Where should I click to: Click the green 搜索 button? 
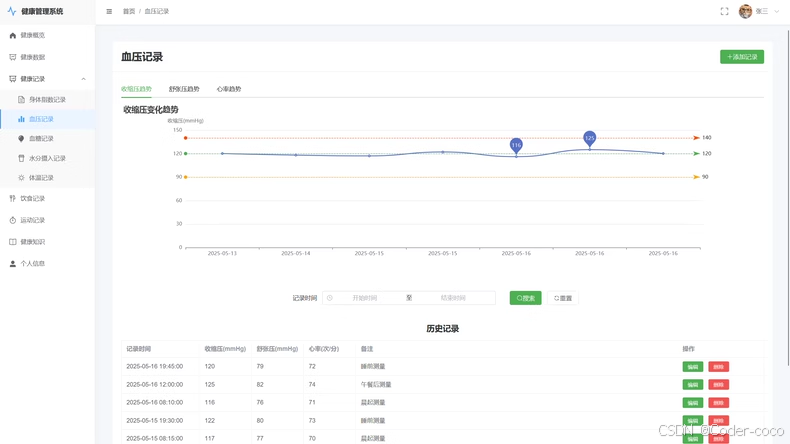[x=525, y=298]
